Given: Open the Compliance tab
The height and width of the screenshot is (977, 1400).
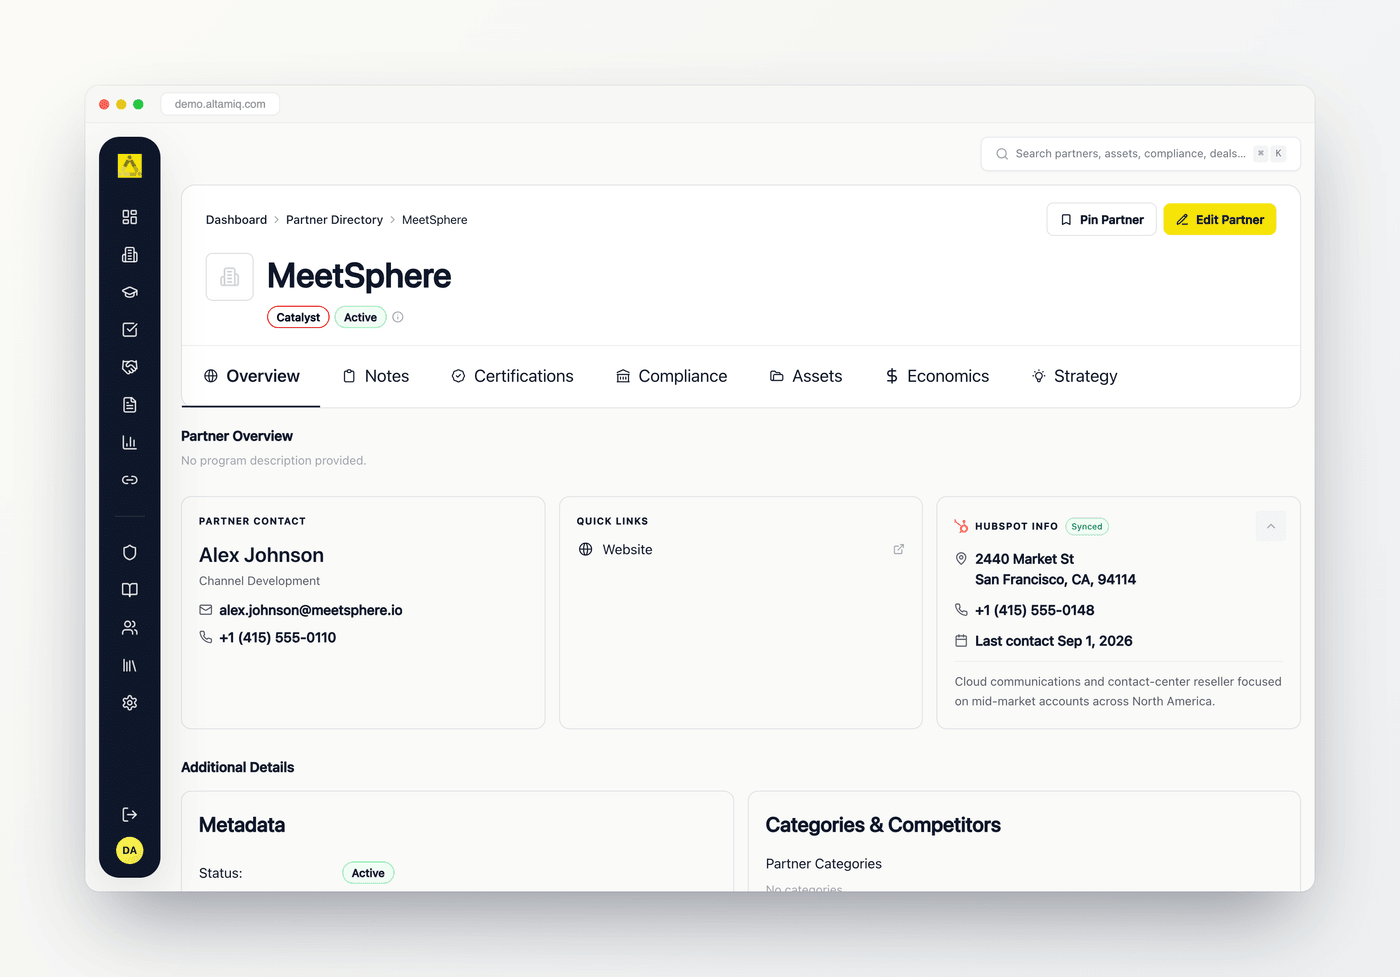Looking at the screenshot, I should 671,376.
